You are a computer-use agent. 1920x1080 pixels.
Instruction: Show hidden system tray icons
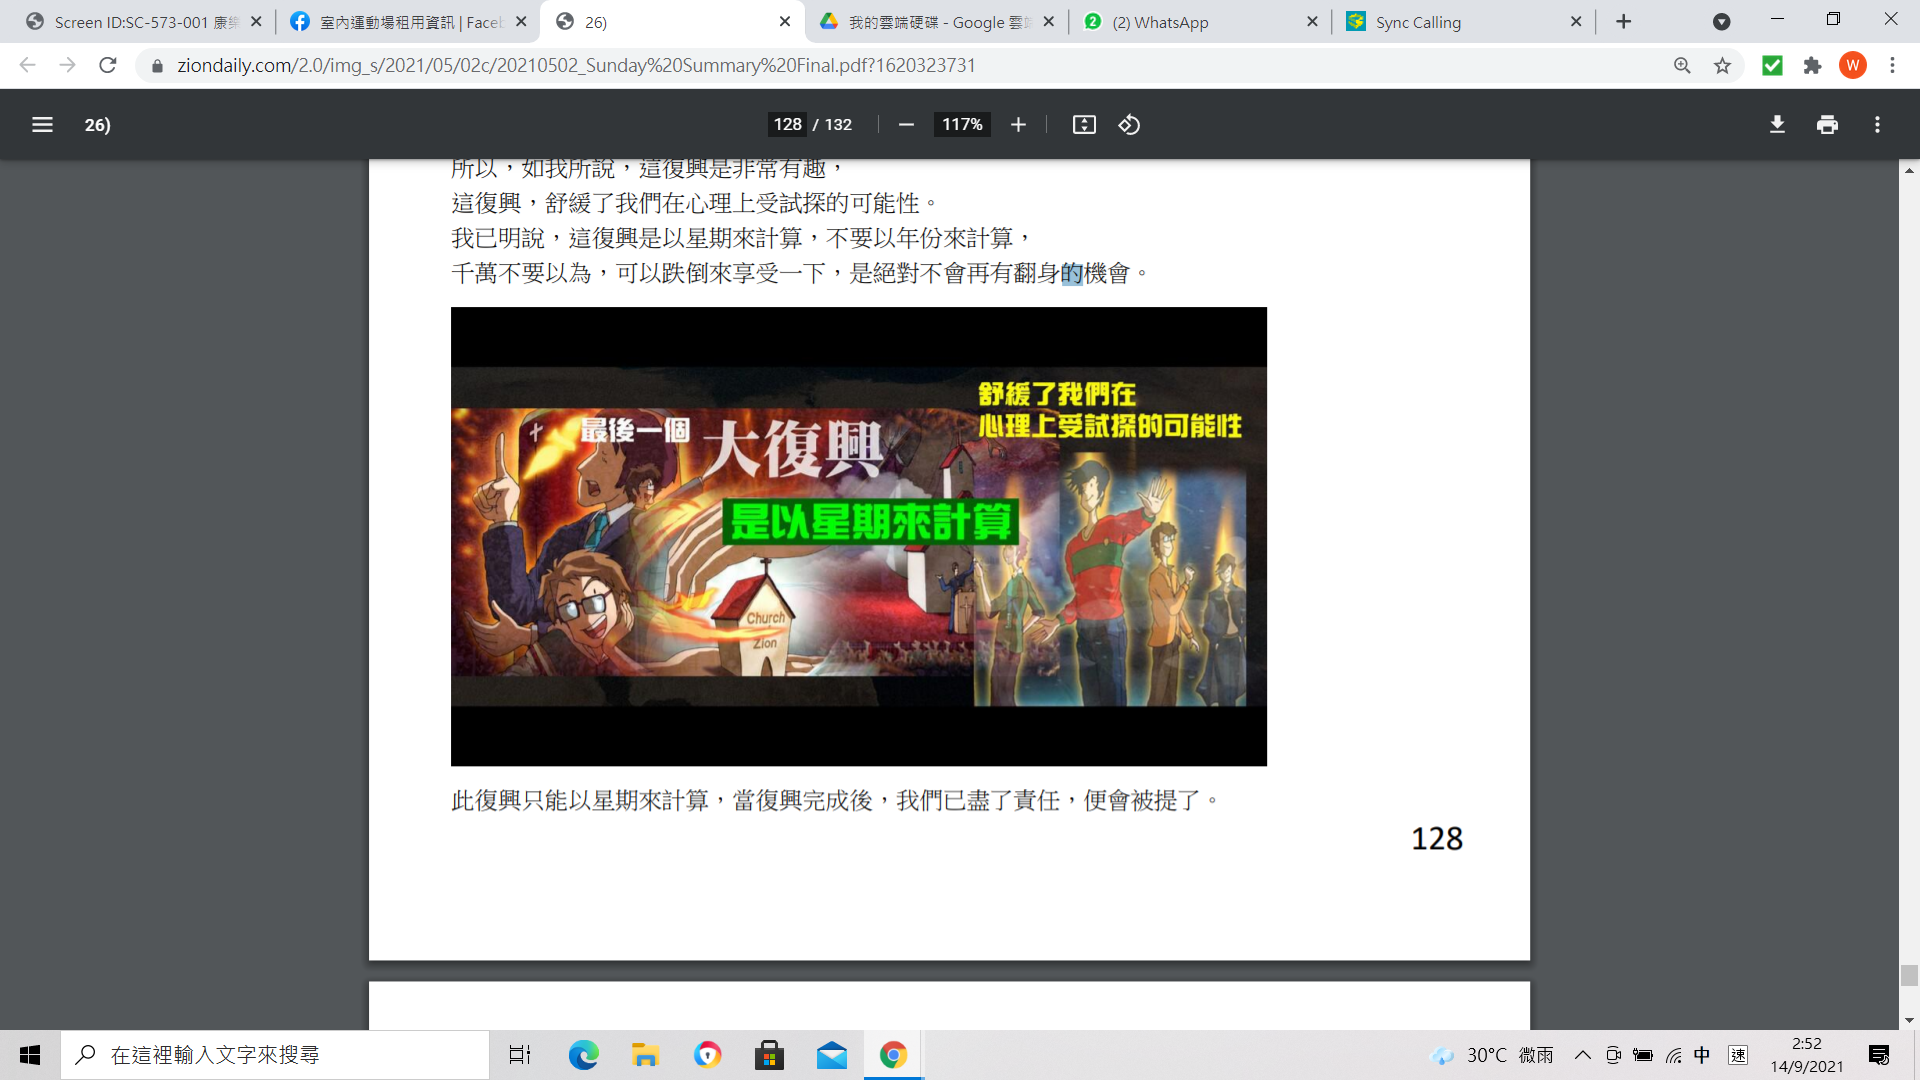(x=1582, y=1055)
